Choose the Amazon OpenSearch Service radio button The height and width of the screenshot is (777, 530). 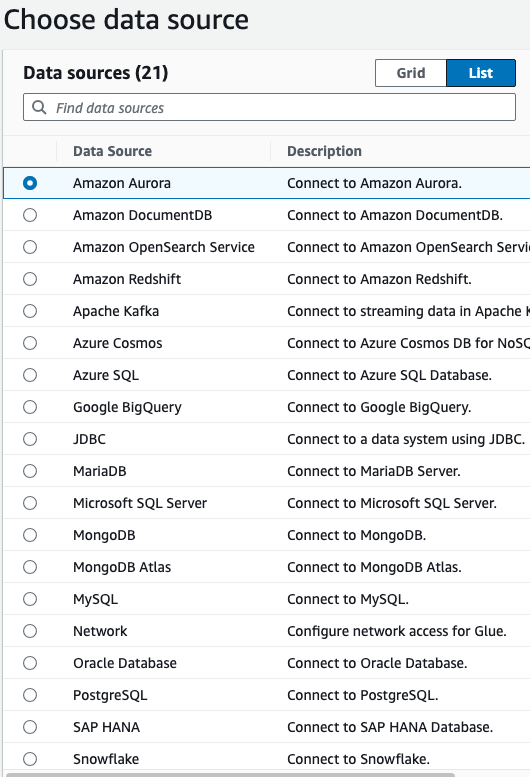pos(30,247)
